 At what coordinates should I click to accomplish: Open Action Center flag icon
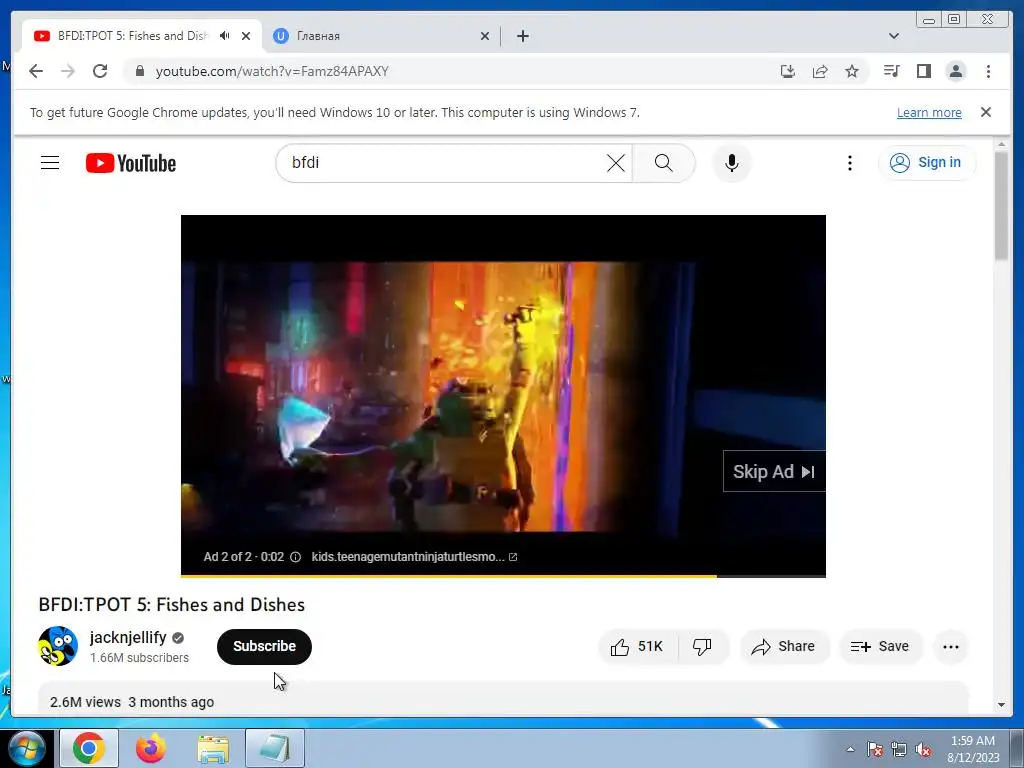tap(874, 749)
